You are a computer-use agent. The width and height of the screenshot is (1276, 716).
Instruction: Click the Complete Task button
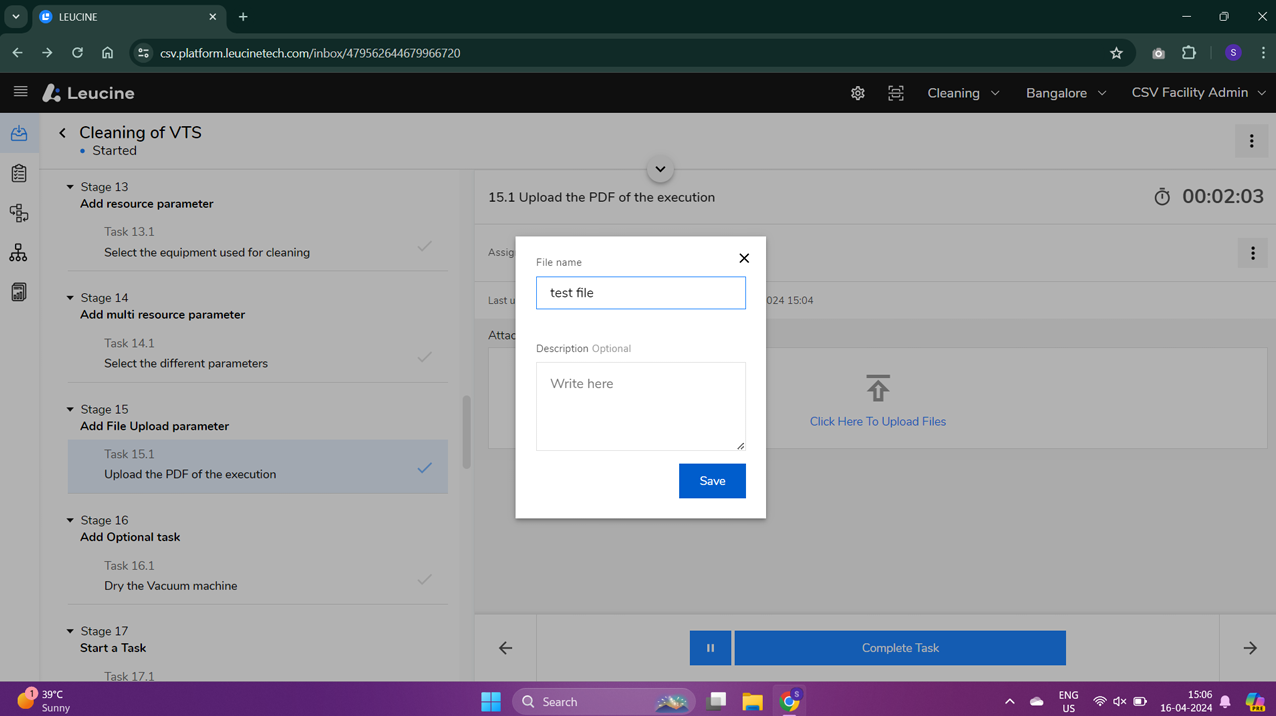click(x=900, y=648)
